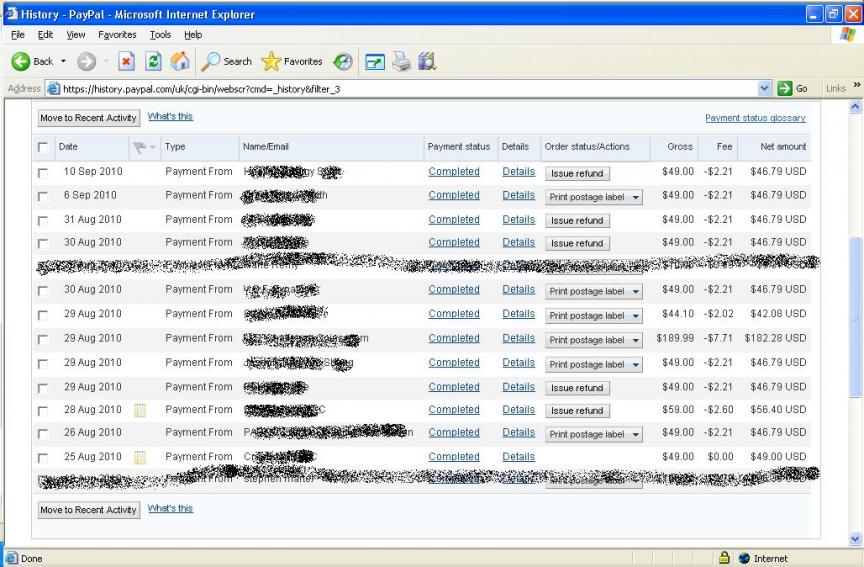Image resolution: width=864 pixels, height=567 pixels.
Task: Click the Date column header
Action: [68, 147]
